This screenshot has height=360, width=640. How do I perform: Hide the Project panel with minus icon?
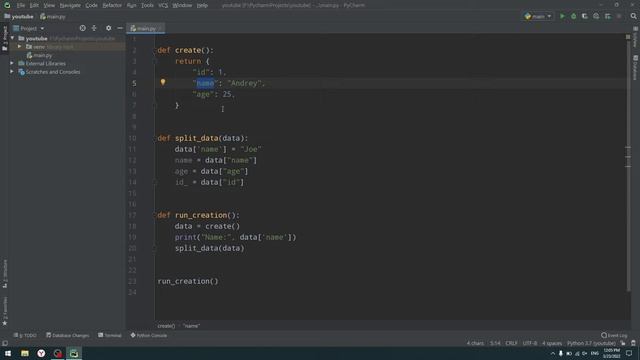(x=120, y=28)
